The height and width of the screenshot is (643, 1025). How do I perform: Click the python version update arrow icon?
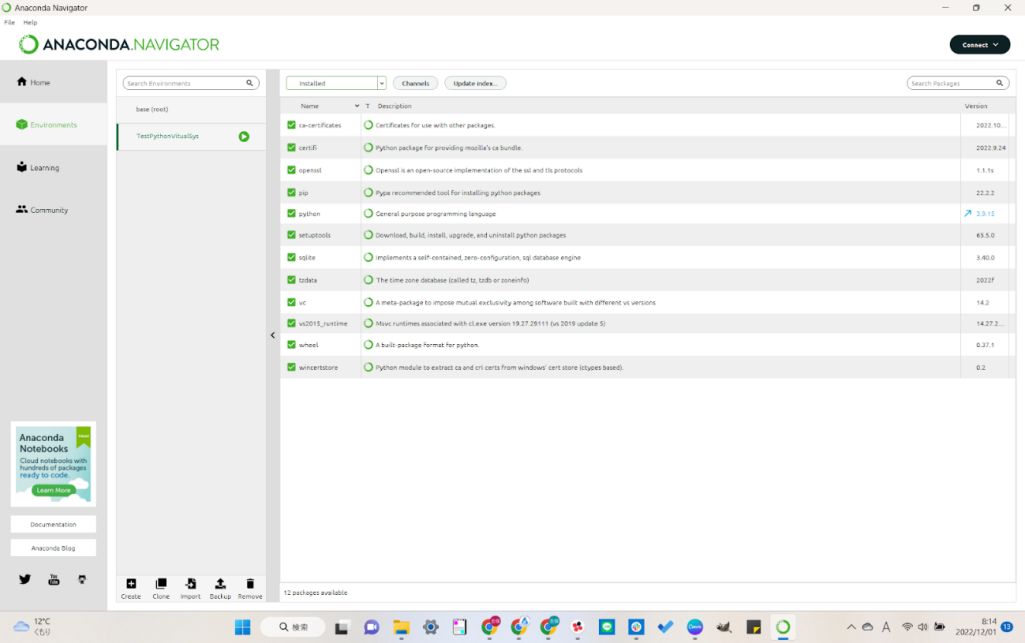coord(967,214)
